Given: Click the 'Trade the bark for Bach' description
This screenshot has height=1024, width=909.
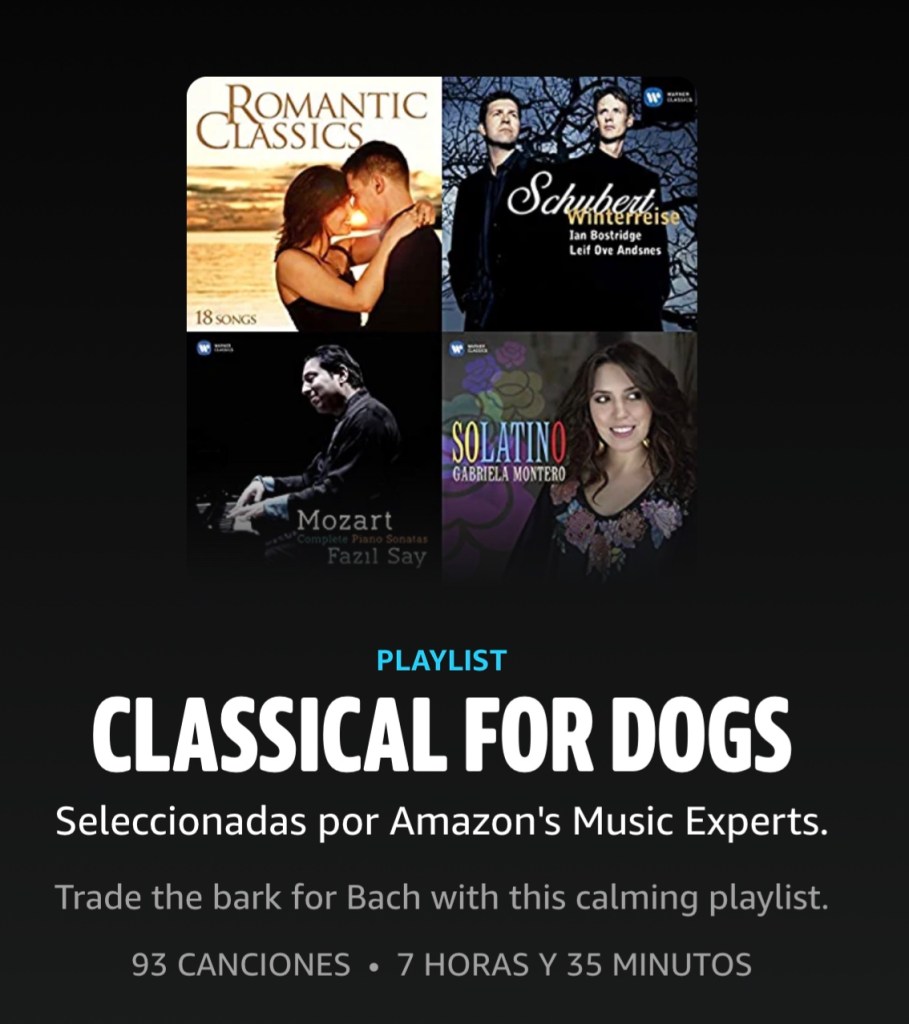Looking at the screenshot, I should point(441,898).
